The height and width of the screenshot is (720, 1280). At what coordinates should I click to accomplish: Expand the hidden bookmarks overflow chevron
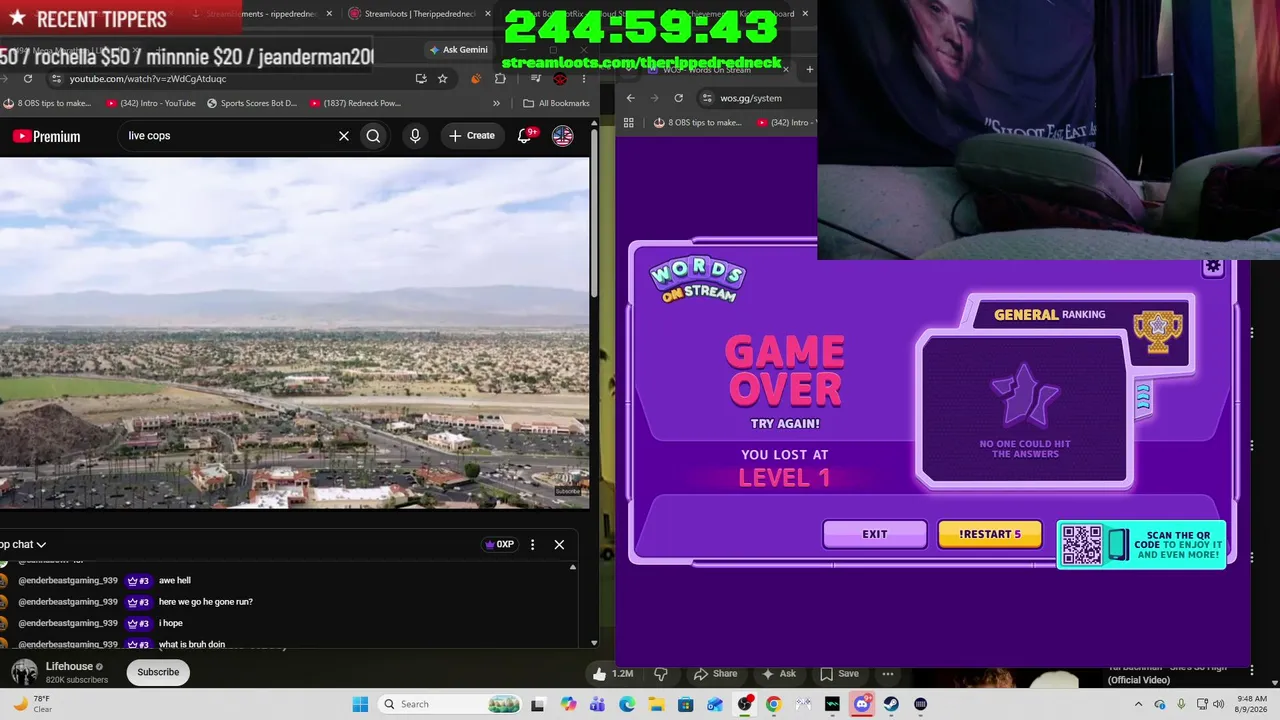[496, 103]
